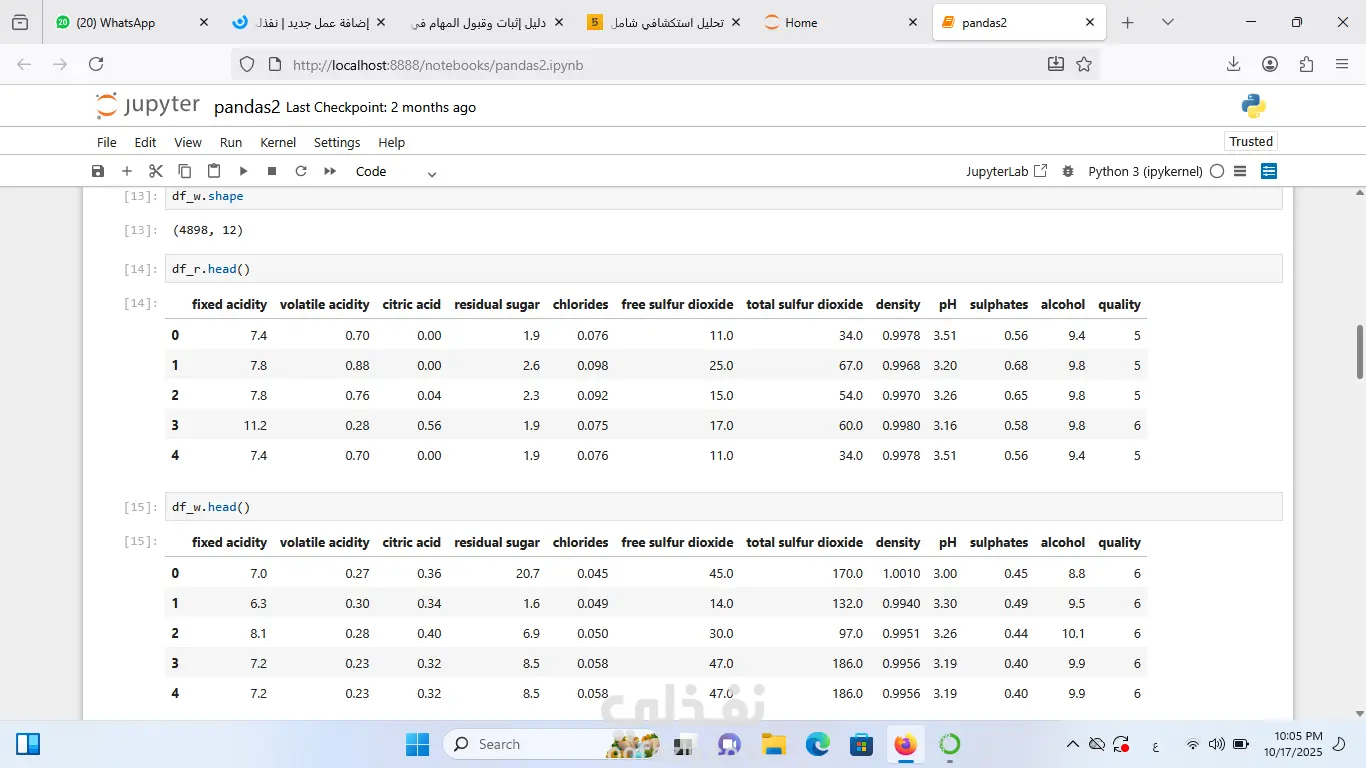
Task: Open the Kernel menu
Action: tap(278, 142)
